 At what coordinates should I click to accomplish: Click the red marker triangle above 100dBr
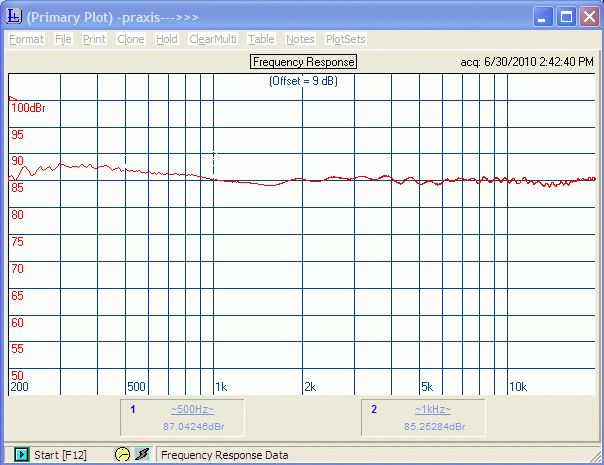[12, 99]
